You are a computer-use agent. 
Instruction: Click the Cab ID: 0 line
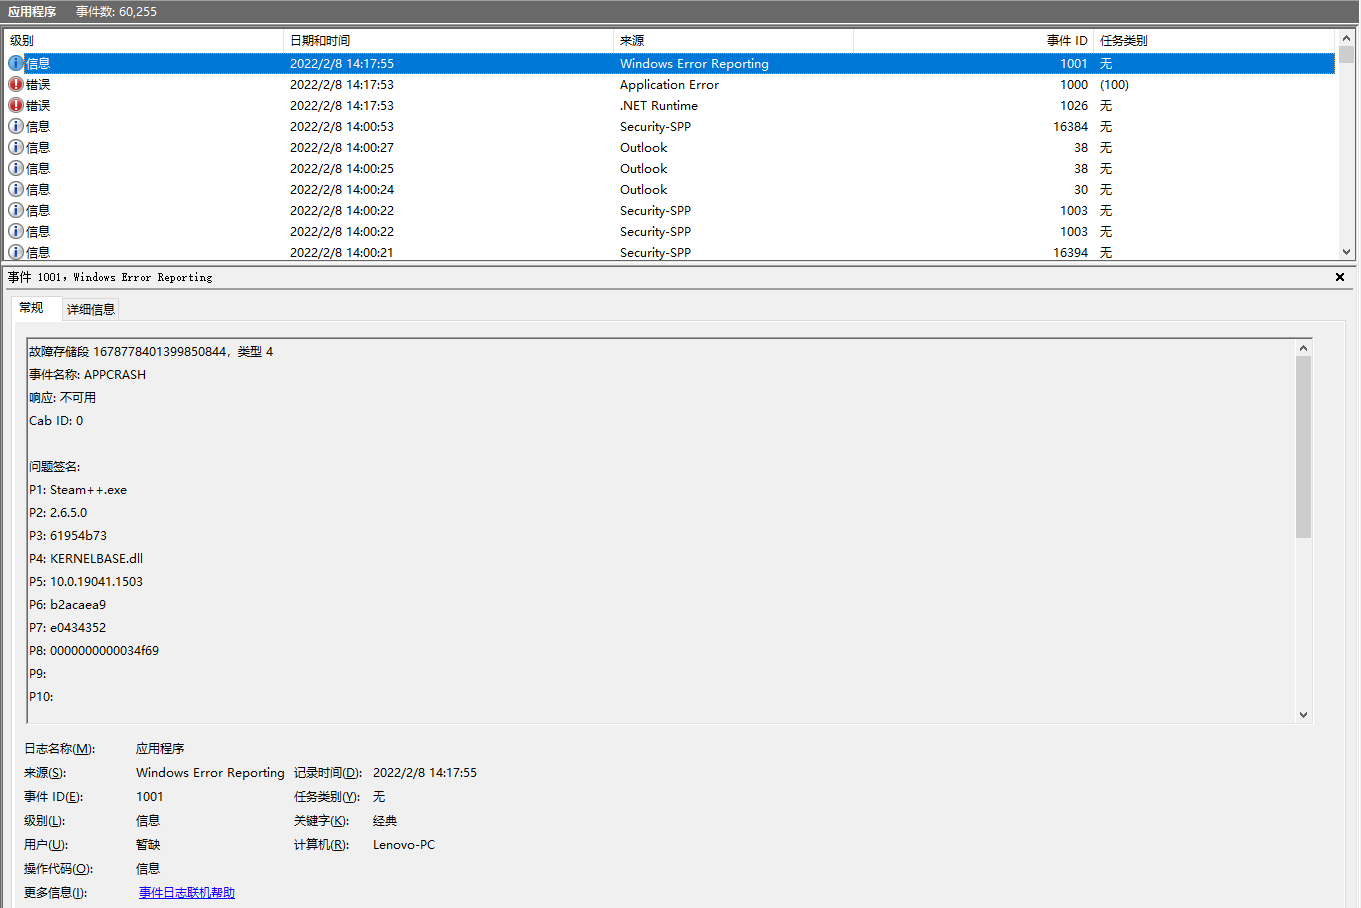[x=56, y=421]
